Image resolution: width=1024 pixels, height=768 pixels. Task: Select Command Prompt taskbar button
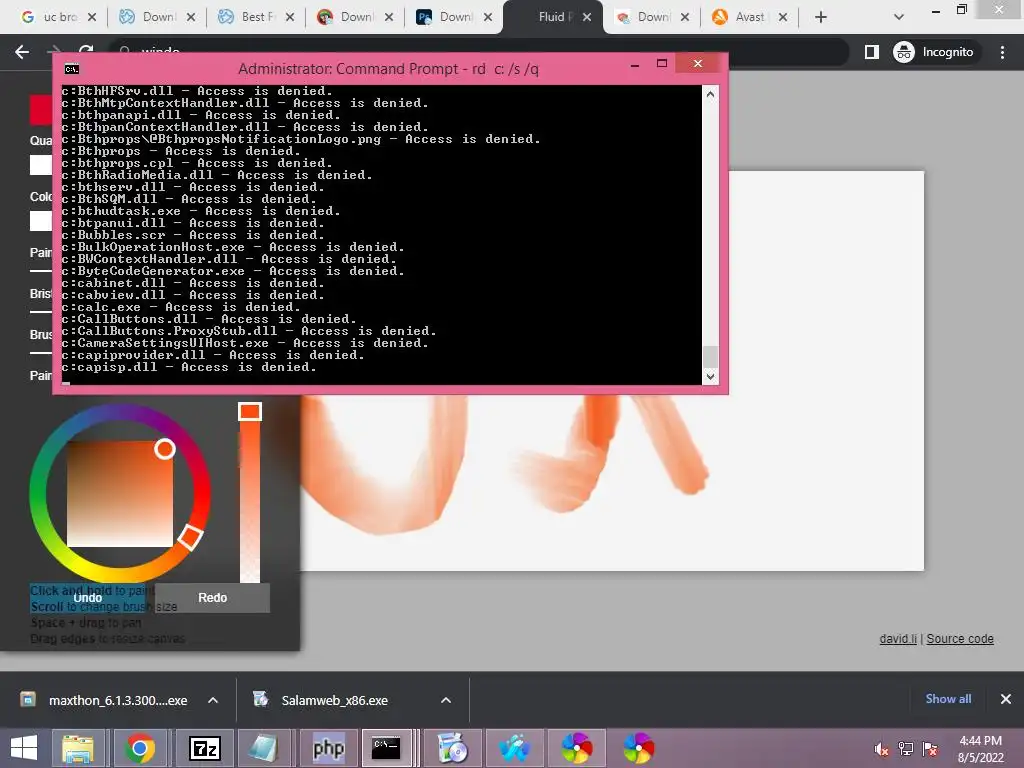pyautogui.click(x=387, y=748)
